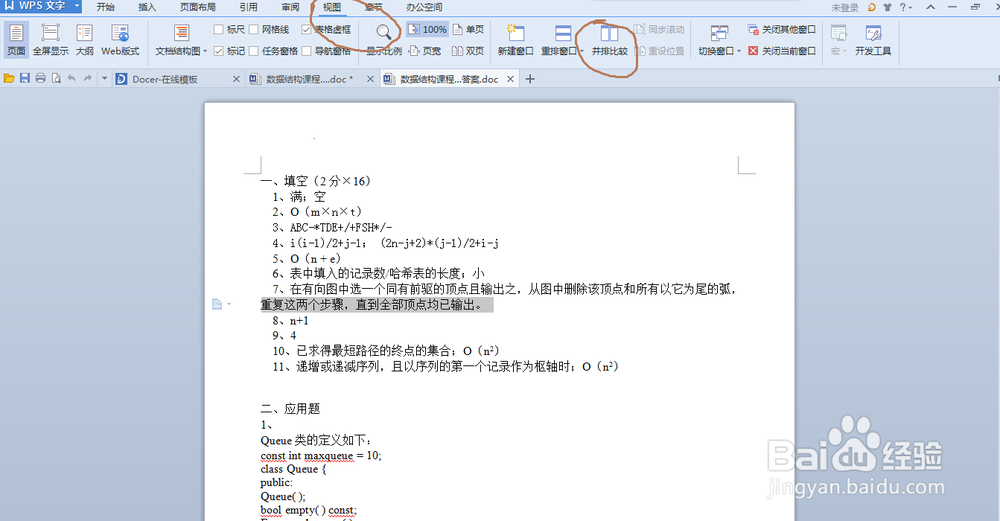Viewport: 1000px width, 521px height.
Task: Open 全屏显示 full screen mode
Action: [50, 40]
